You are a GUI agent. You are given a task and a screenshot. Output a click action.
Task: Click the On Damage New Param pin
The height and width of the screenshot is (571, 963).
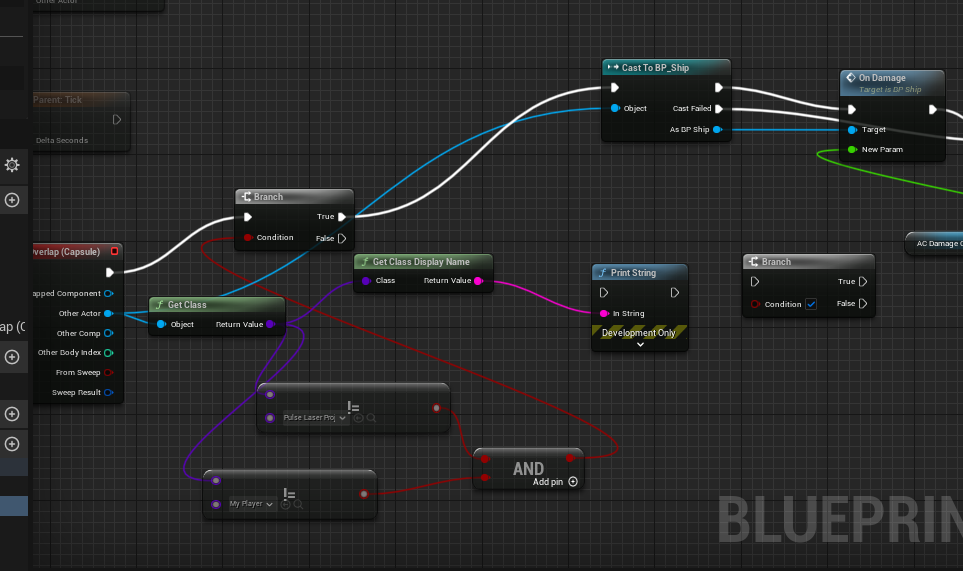tap(852, 149)
